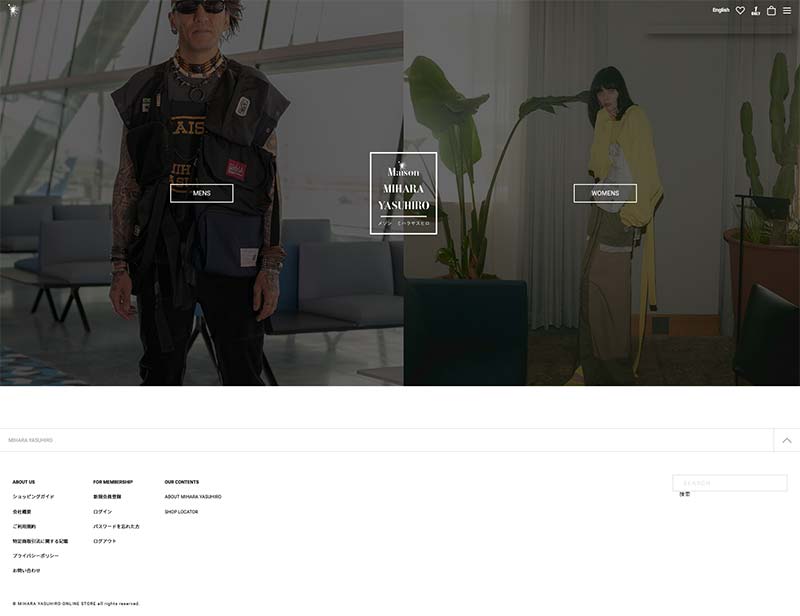Open お問い合わせ contact link

[27, 571]
